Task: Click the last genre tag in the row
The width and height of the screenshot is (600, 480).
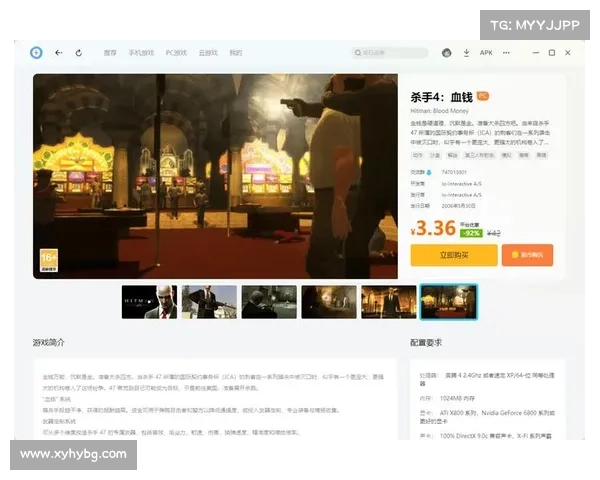Action: pyautogui.click(x=541, y=155)
